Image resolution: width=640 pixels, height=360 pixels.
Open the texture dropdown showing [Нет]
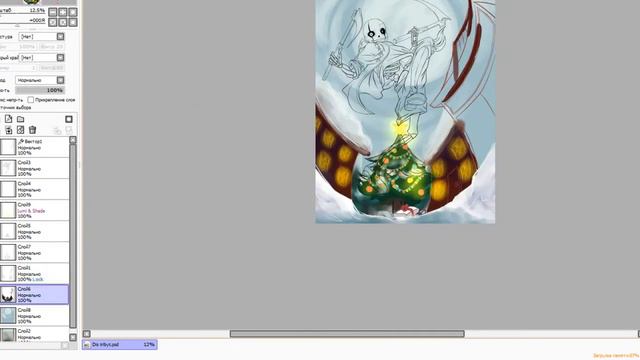42,37
